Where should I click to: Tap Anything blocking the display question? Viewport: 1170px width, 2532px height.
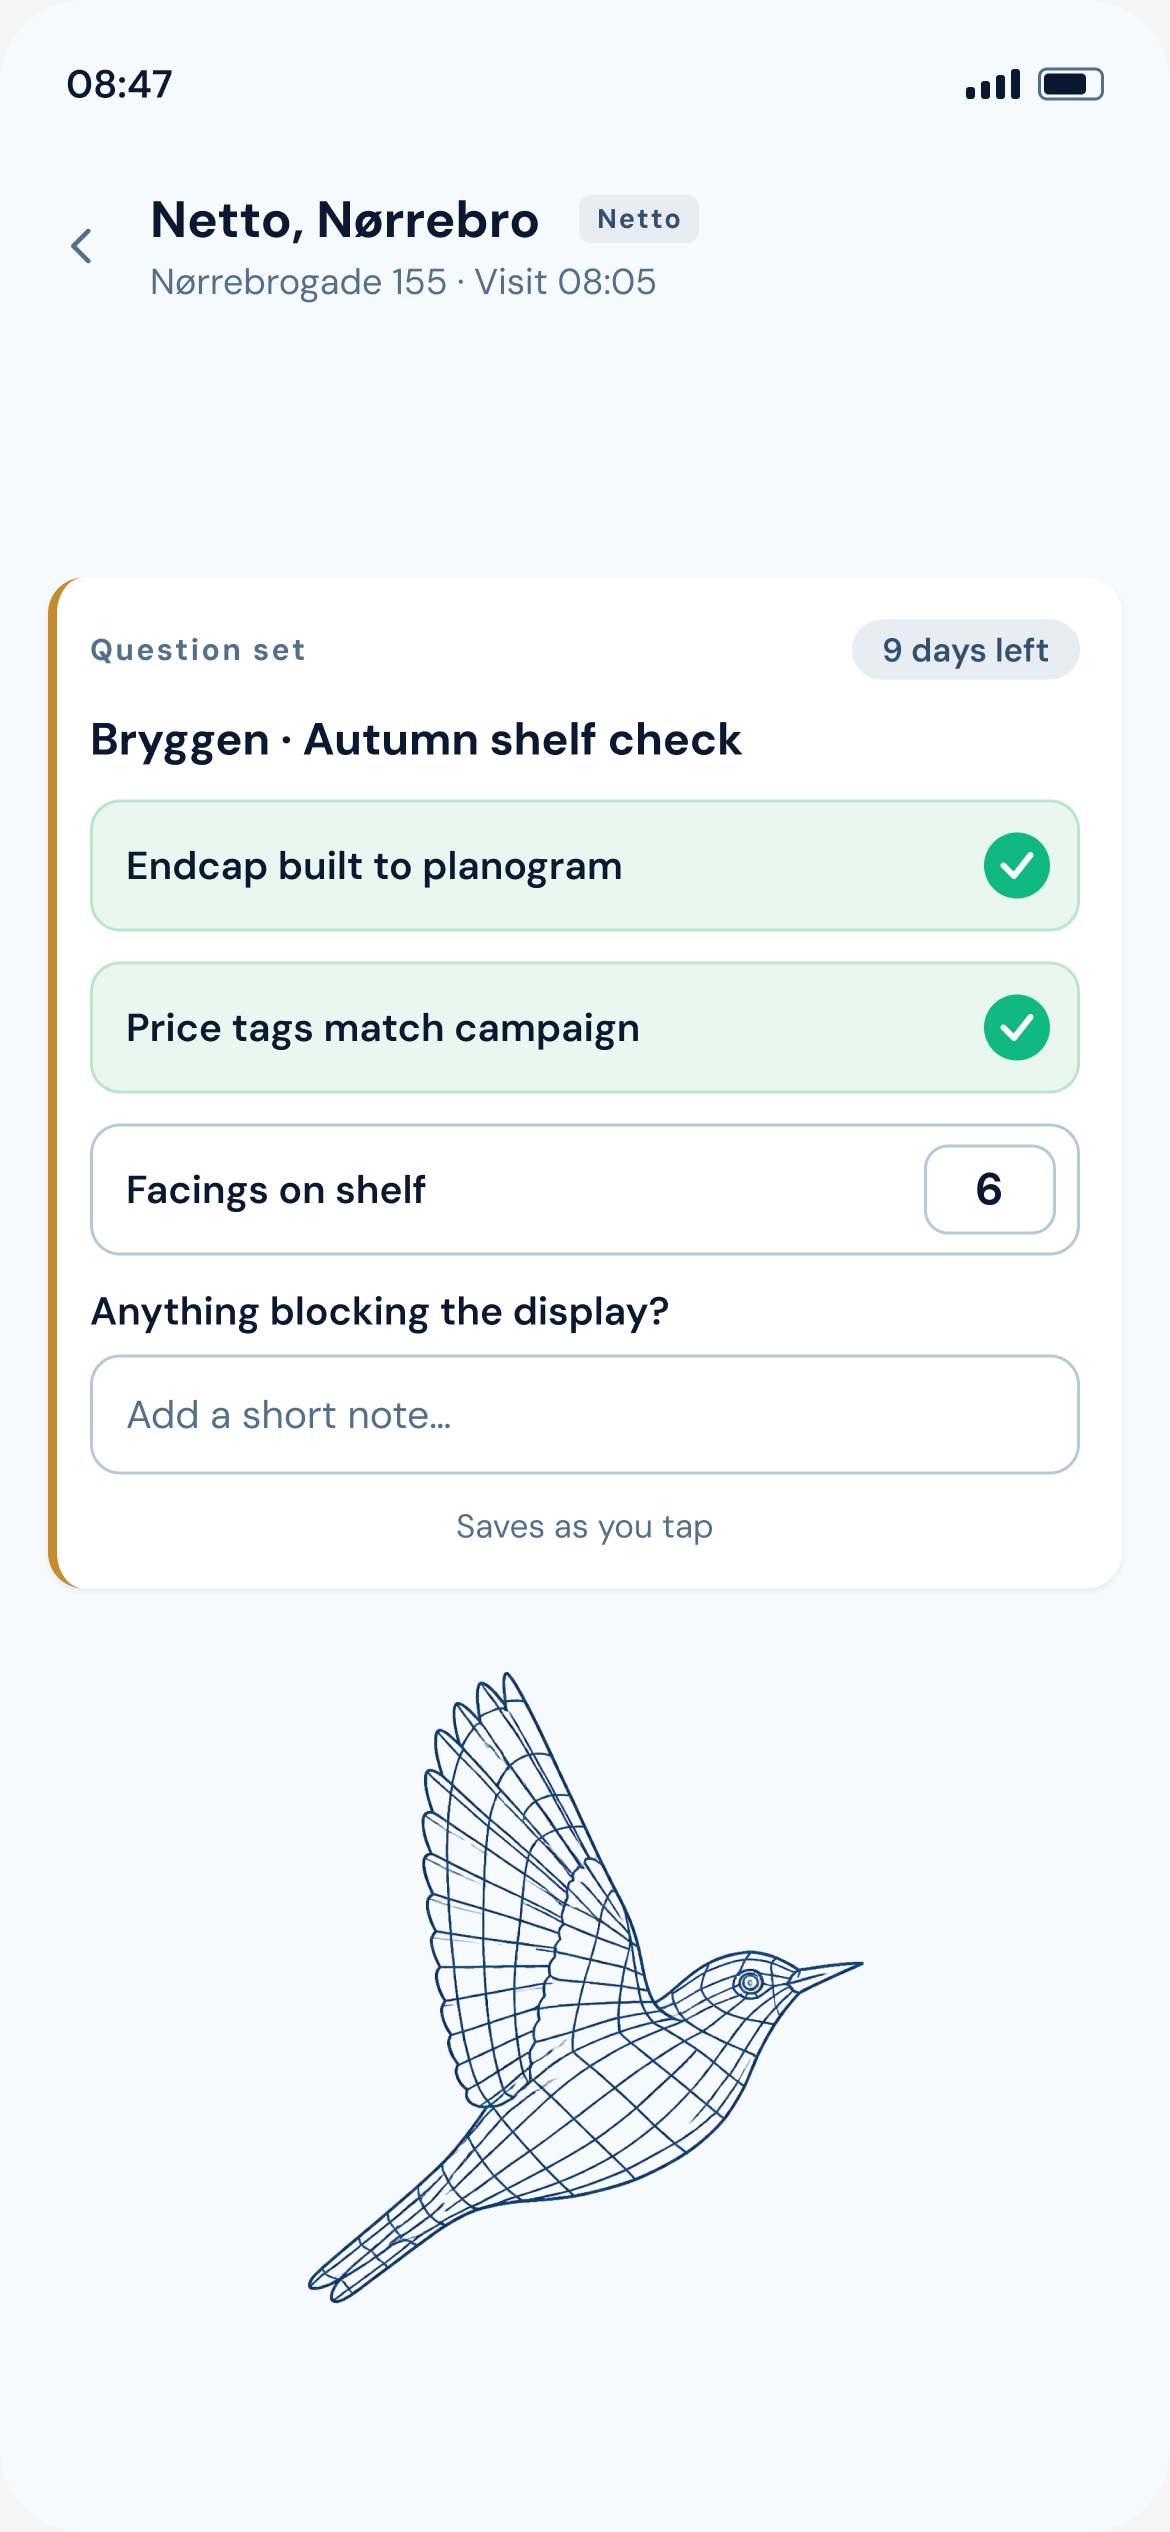380,1311
